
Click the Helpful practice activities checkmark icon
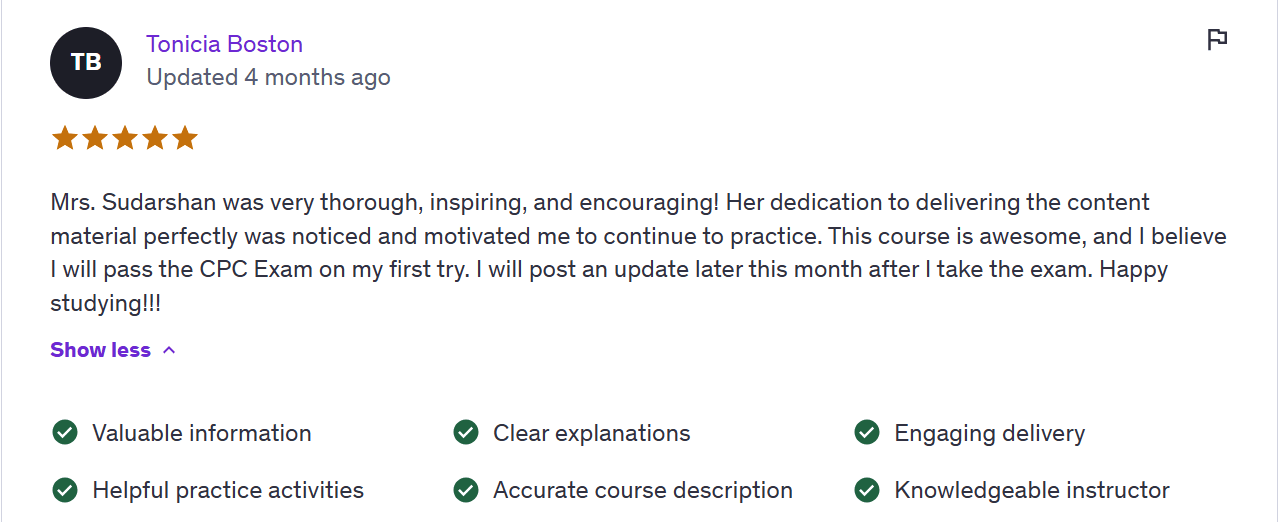[x=65, y=490]
